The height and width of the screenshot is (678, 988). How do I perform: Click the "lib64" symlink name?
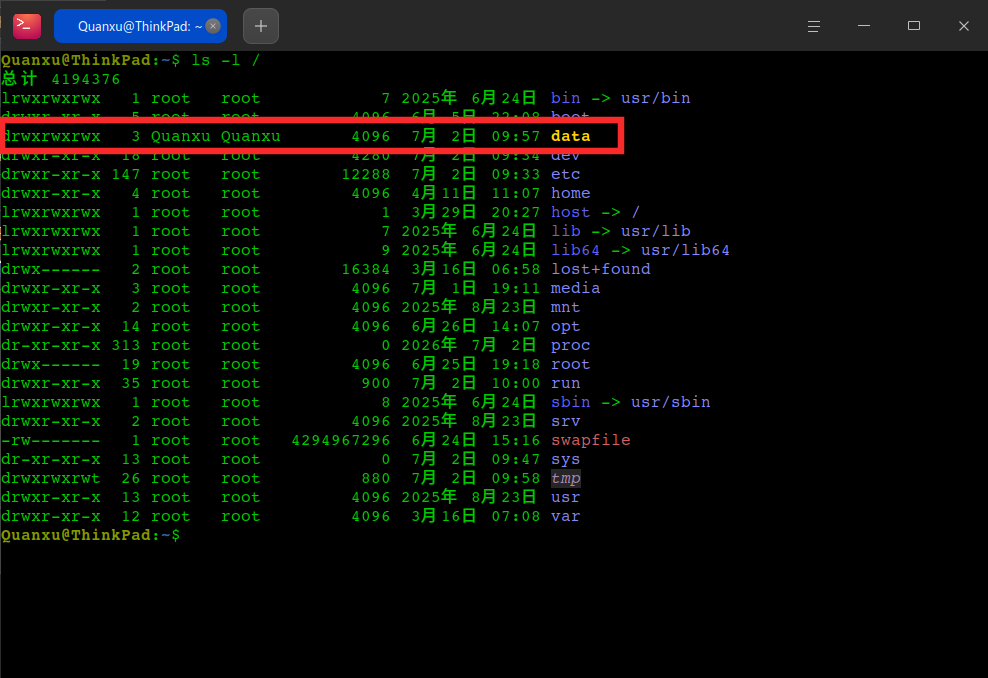[576, 250]
